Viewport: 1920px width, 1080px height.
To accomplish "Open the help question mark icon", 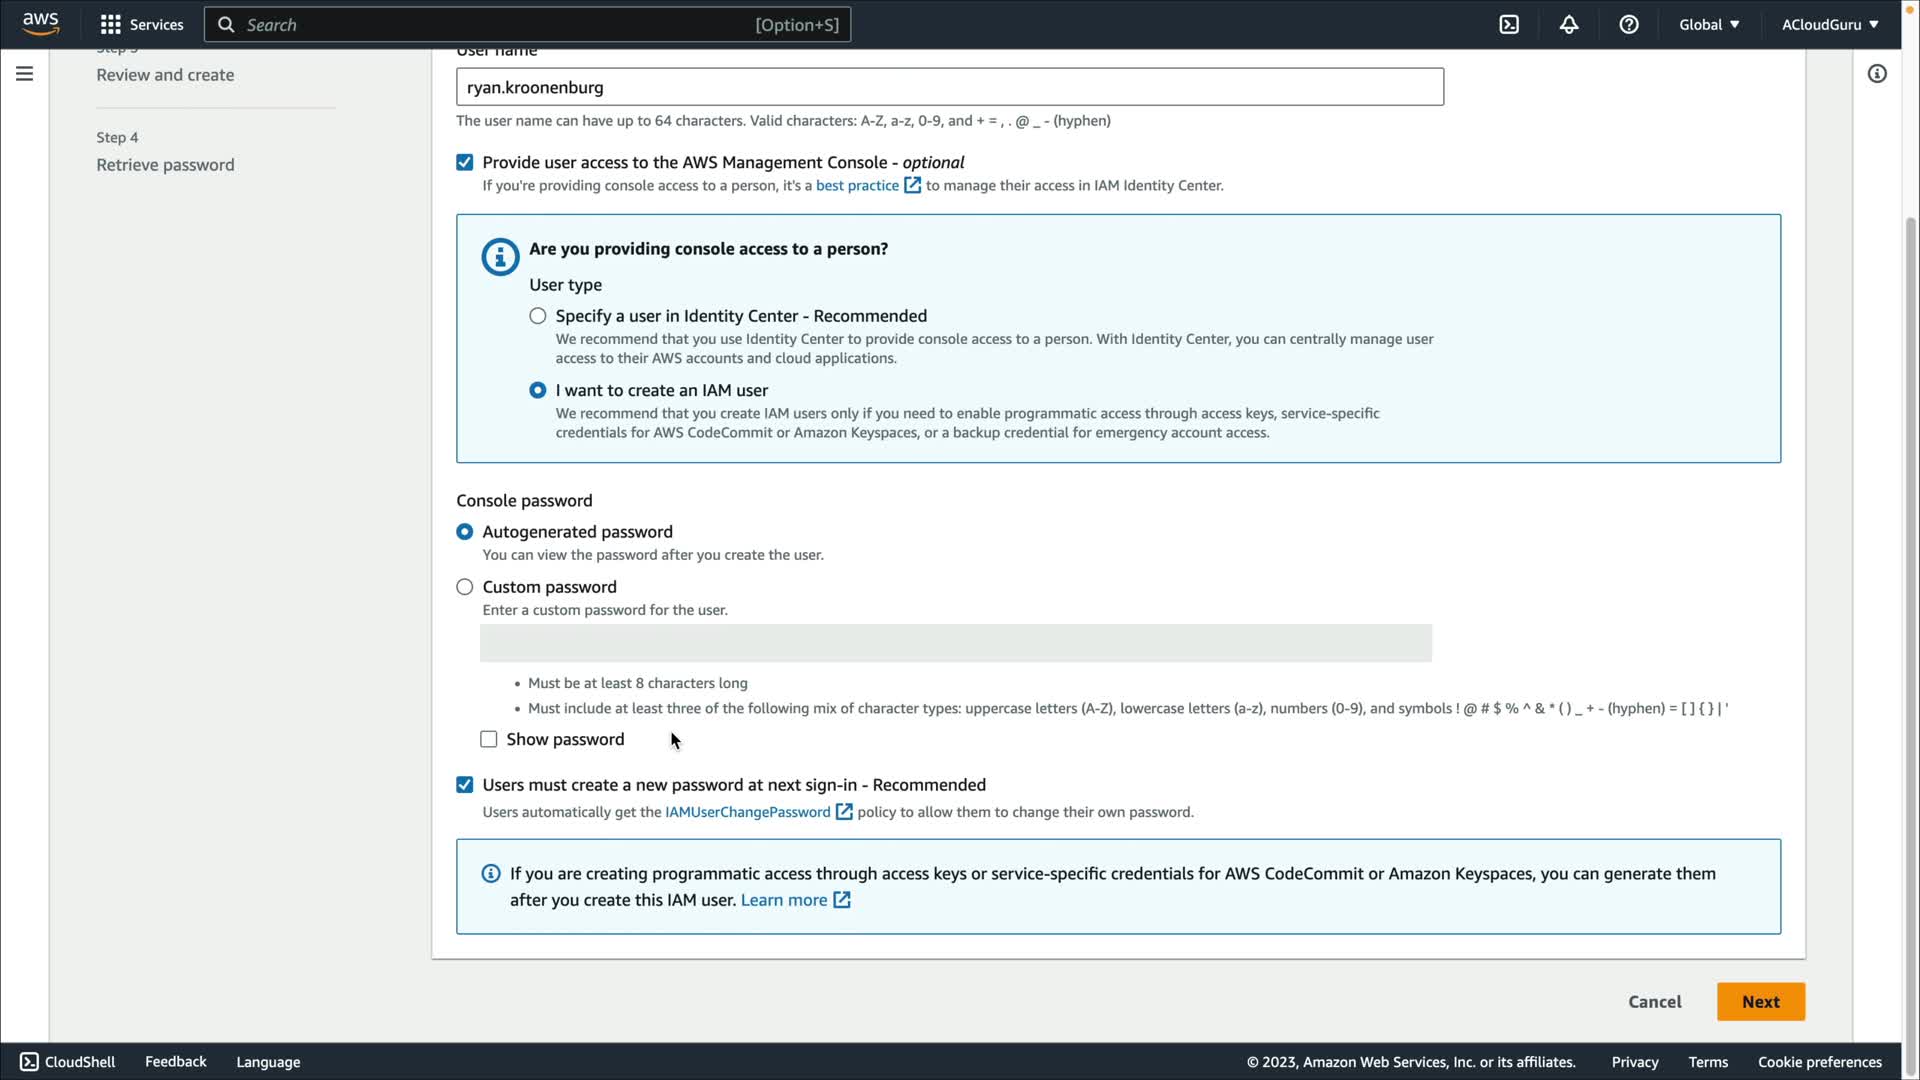I will point(1629,24).
